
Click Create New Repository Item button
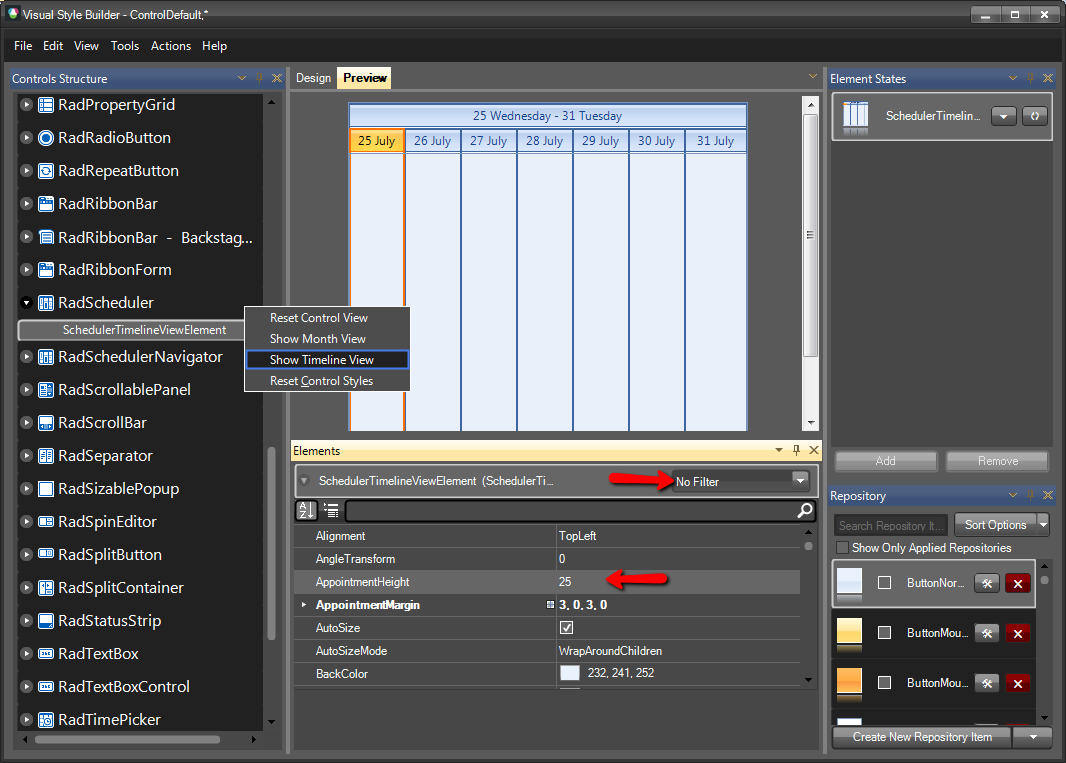tap(922, 736)
